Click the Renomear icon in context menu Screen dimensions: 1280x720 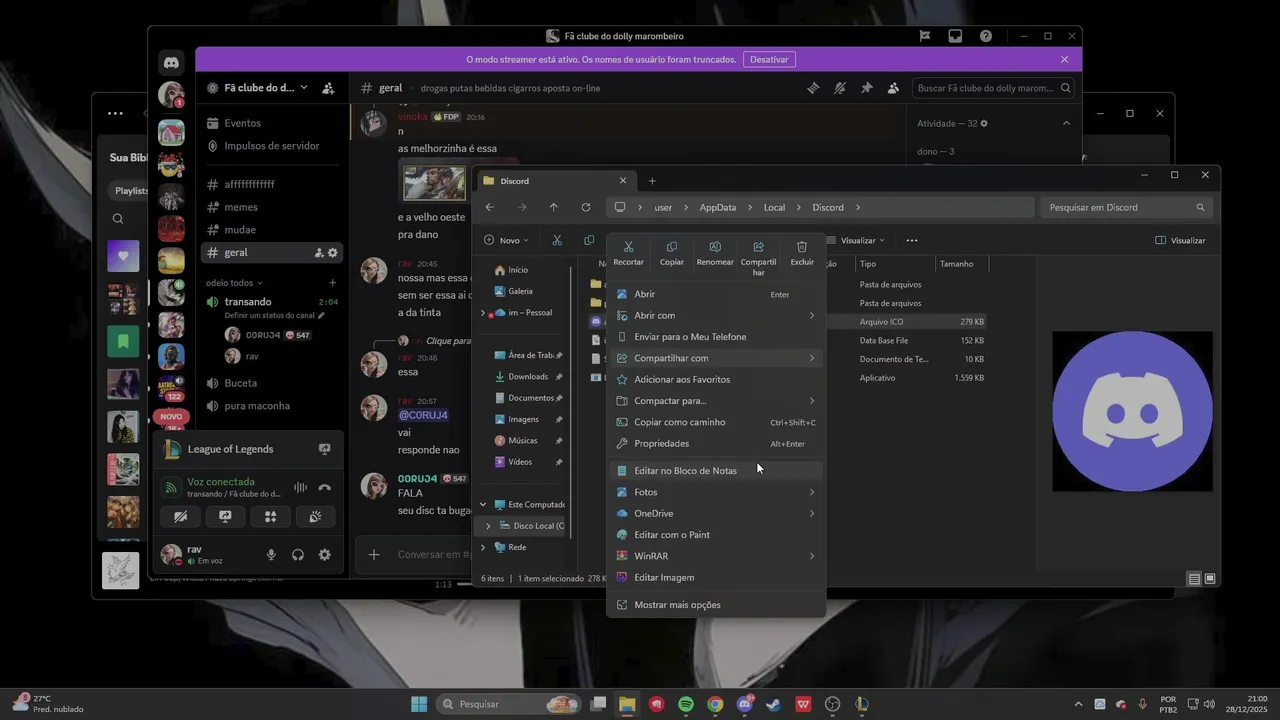click(715, 247)
